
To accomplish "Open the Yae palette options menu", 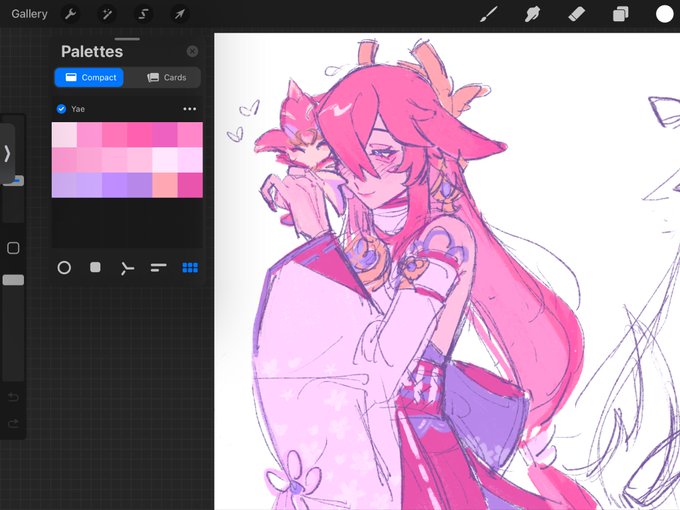I will pyautogui.click(x=190, y=109).
